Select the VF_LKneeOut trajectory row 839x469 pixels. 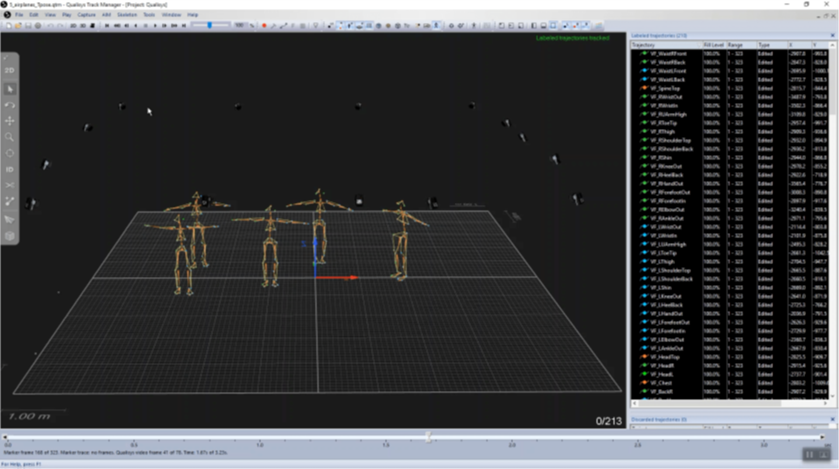[x=730, y=296]
